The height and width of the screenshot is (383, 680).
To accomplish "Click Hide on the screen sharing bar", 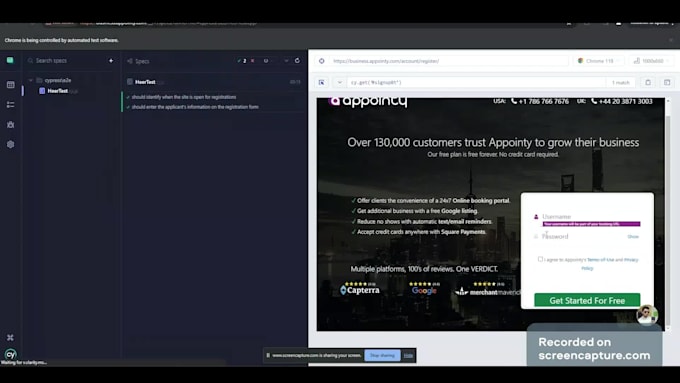I will [408, 355].
